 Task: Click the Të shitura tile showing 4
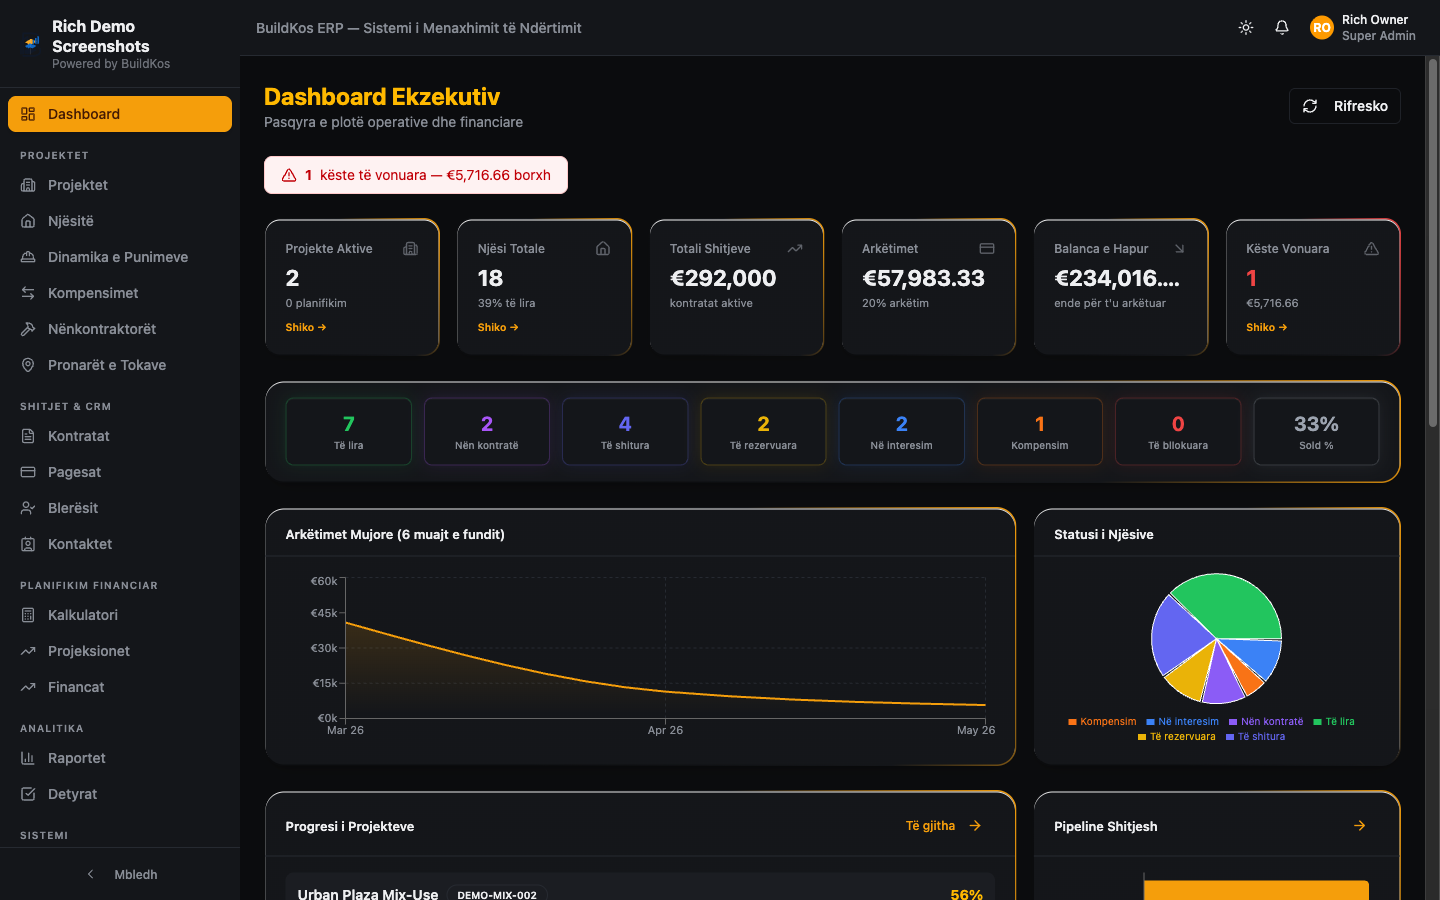tap(625, 432)
